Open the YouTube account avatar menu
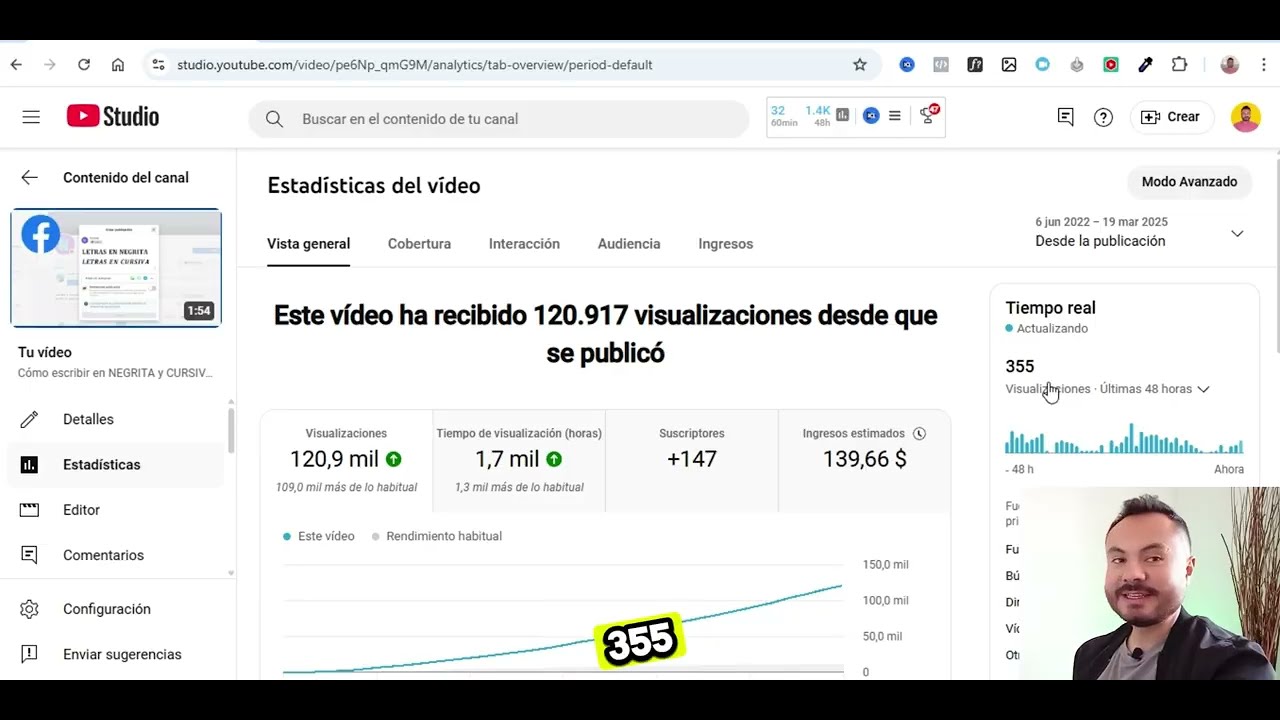This screenshot has width=1280, height=720. (x=1245, y=117)
